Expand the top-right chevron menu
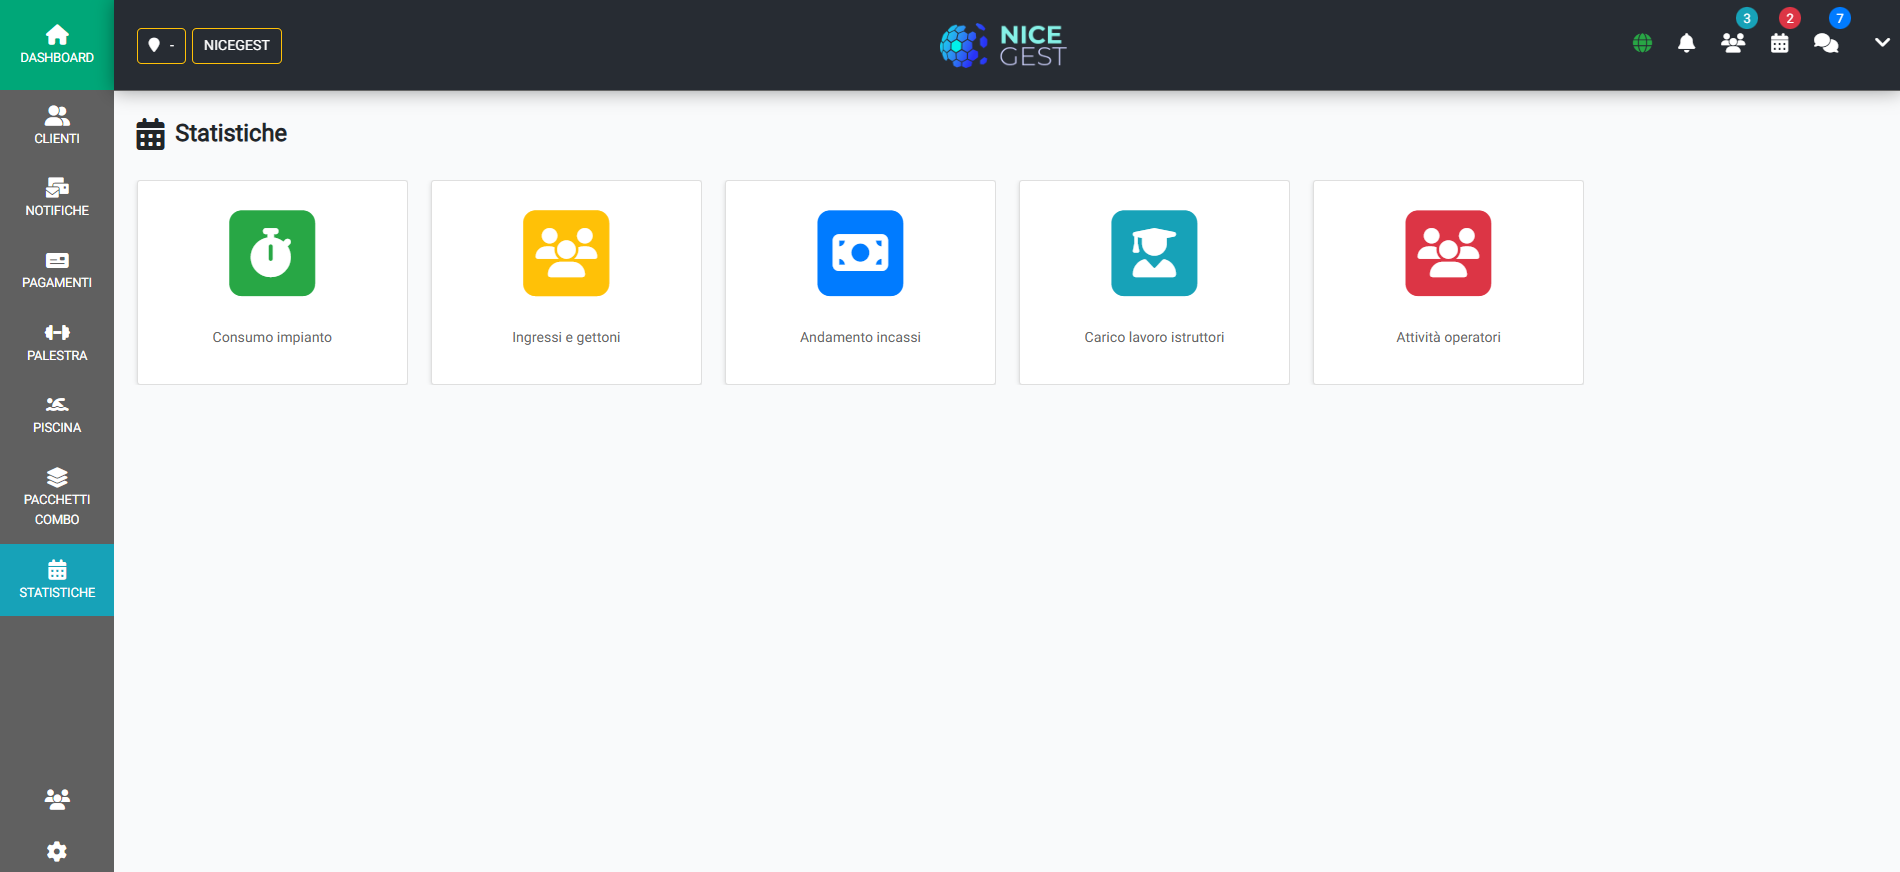This screenshot has width=1900, height=872. (1882, 43)
